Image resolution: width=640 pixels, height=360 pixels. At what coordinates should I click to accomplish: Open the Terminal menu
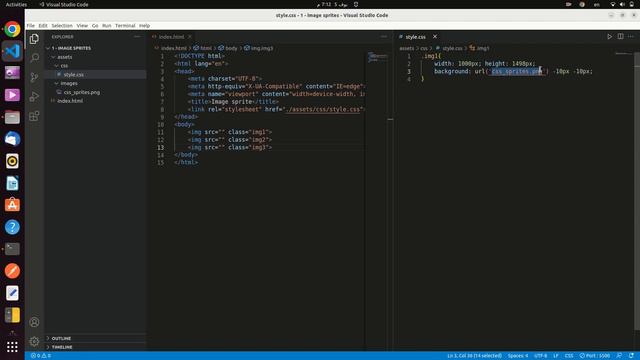pyautogui.click(x=125, y=26)
